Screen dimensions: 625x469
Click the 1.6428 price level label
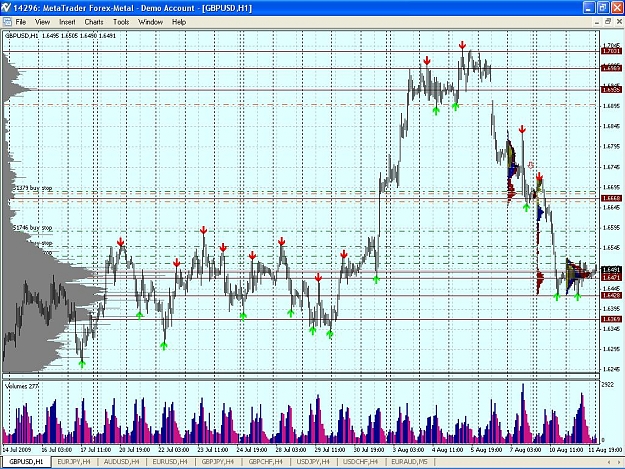pos(611,295)
